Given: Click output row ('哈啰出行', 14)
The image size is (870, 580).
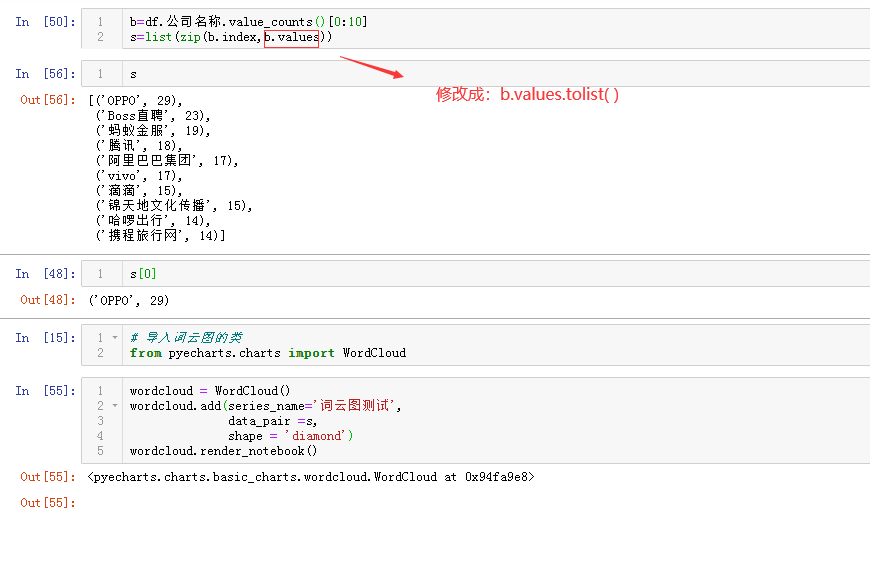Looking at the screenshot, I should point(153,220).
